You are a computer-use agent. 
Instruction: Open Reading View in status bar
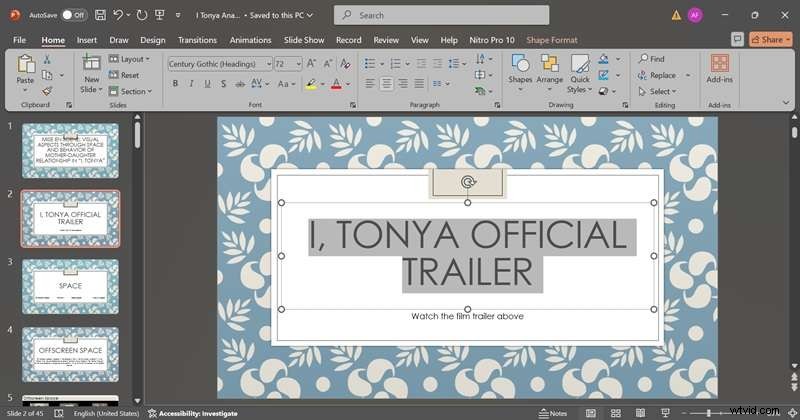point(640,413)
